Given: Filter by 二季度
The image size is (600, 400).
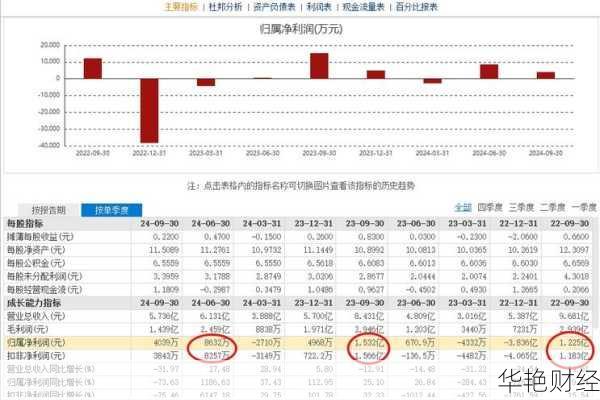Looking at the screenshot, I should [x=553, y=207].
